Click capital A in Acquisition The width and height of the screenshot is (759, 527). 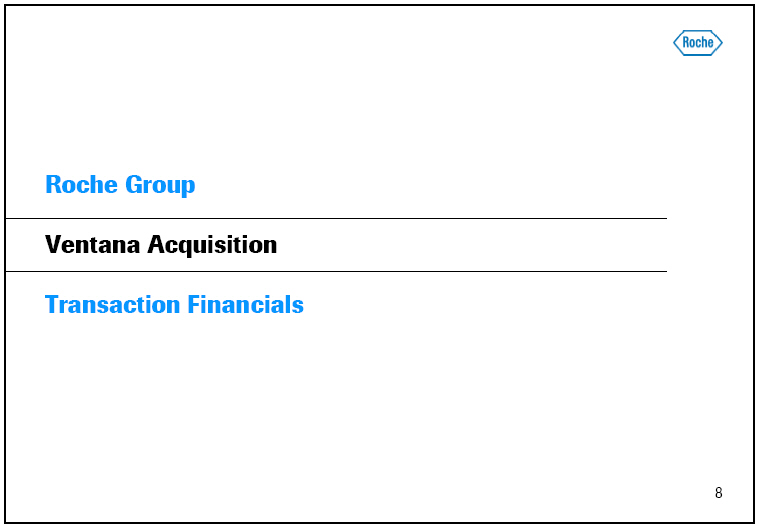click(x=155, y=244)
